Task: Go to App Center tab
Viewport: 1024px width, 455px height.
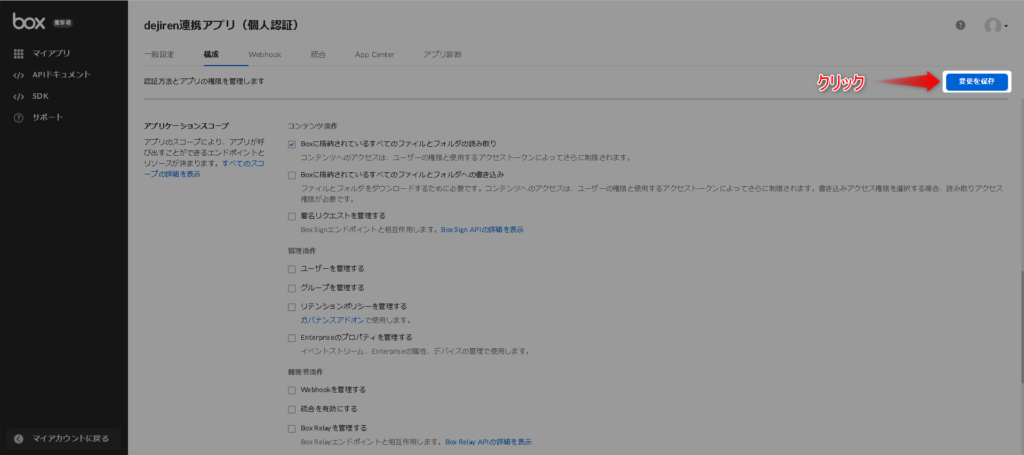Action: tap(374, 55)
